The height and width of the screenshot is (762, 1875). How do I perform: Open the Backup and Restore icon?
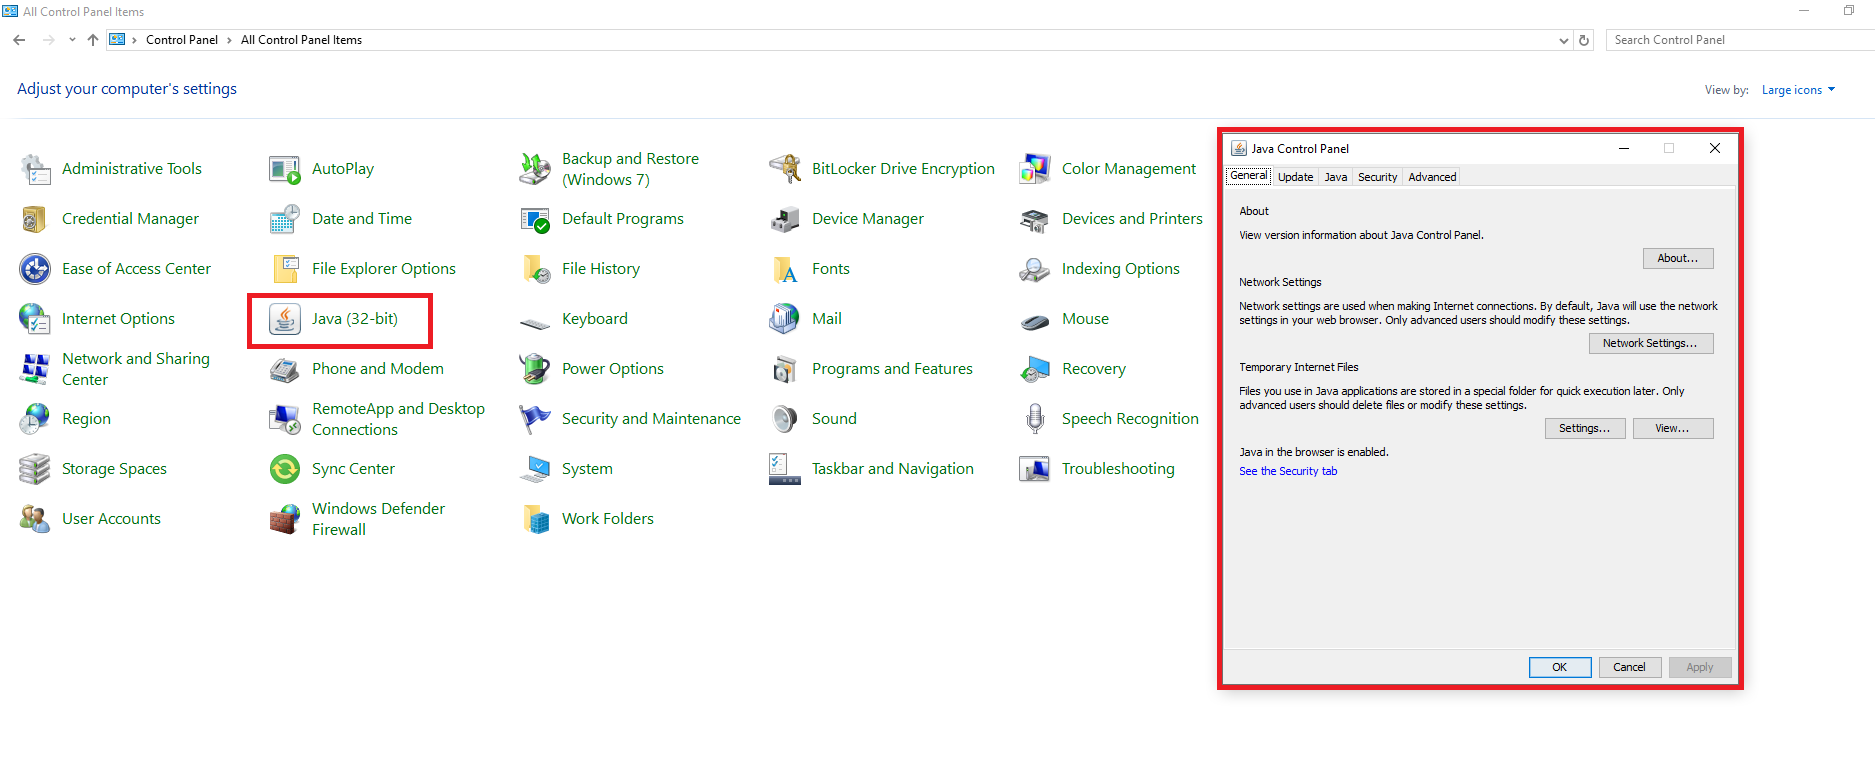coord(535,169)
